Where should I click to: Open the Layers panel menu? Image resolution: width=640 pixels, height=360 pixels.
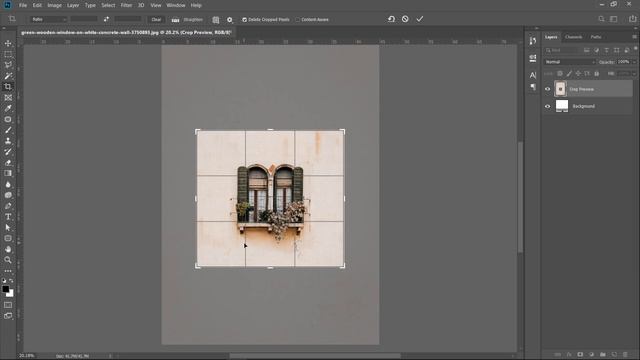(634, 37)
